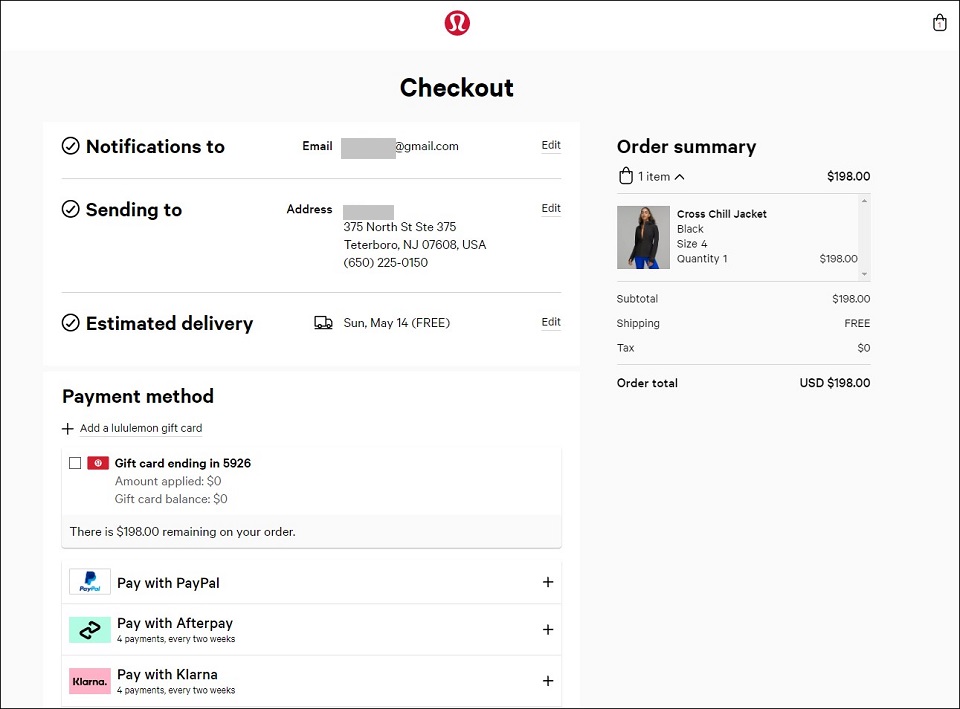Image resolution: width=960 pixels, height=709 pixels.
Task: Click the Shipping FREE value
Action: click(x=857, y=323)
